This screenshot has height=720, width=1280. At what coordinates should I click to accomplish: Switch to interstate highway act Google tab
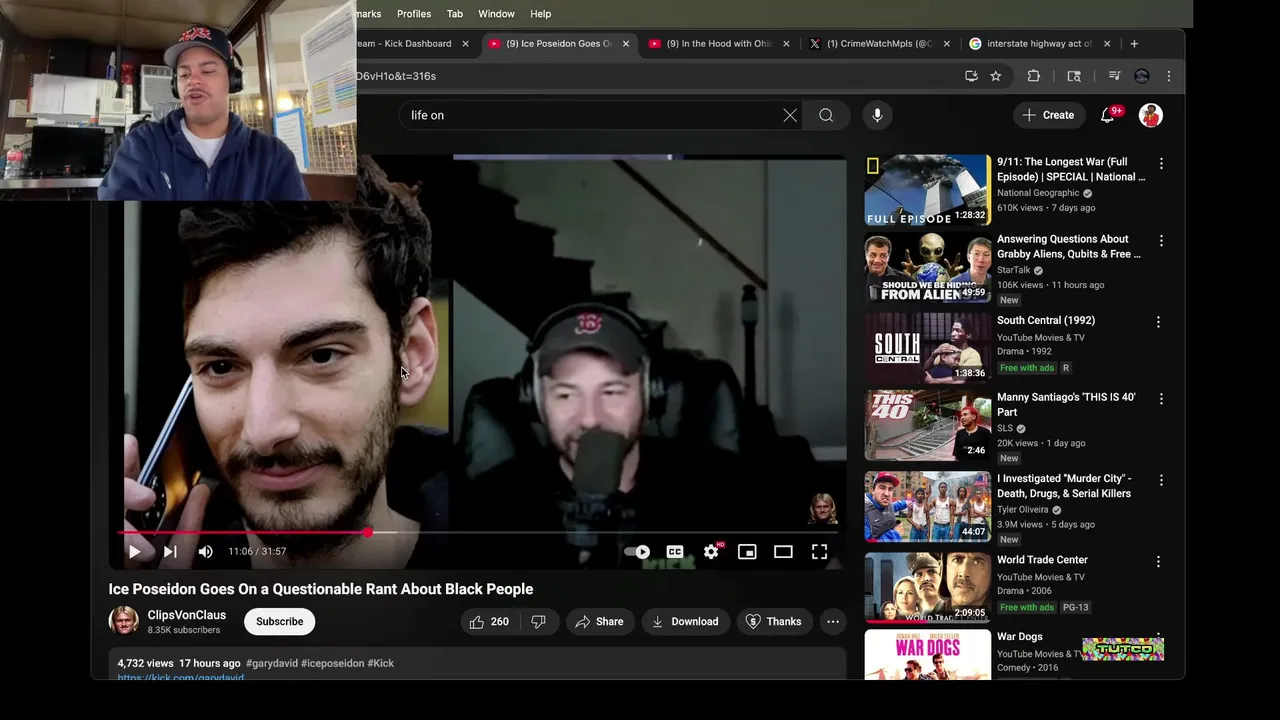click(1040, 44)
